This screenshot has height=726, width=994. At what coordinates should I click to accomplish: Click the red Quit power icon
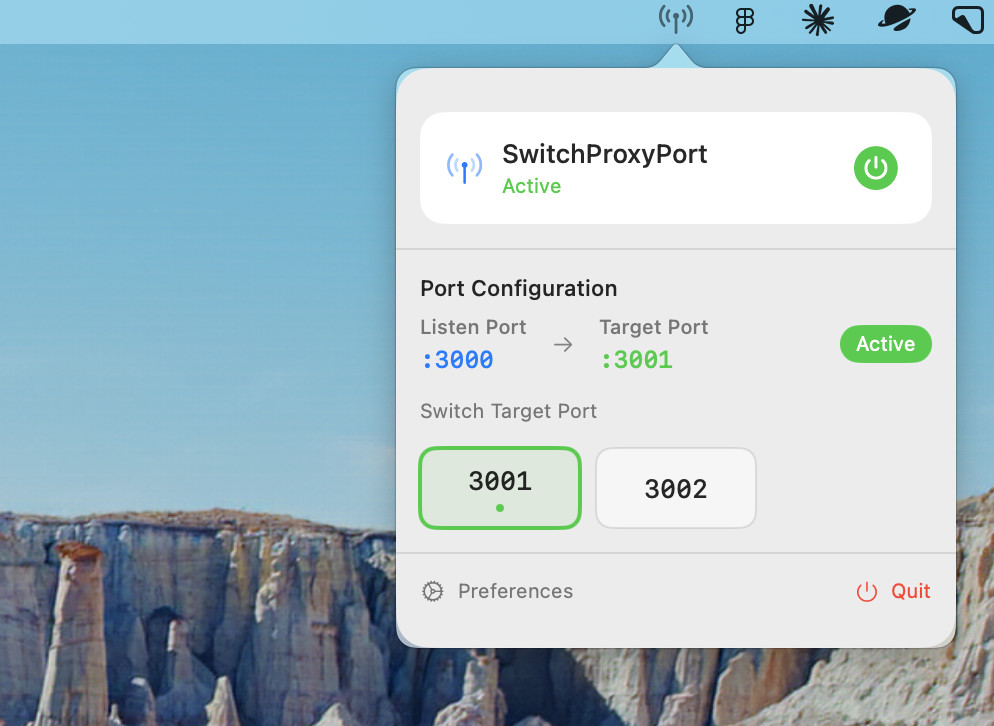point(866,592)
